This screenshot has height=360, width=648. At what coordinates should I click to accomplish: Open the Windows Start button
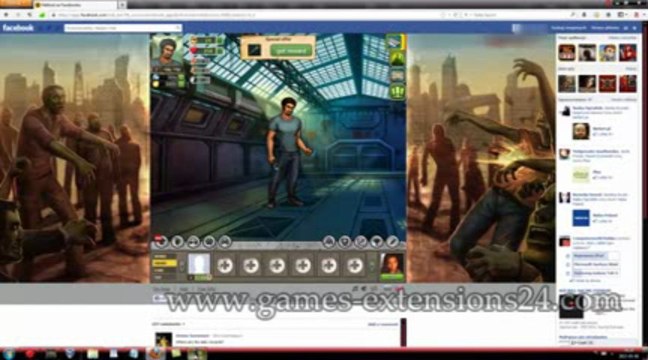point(8,354)
